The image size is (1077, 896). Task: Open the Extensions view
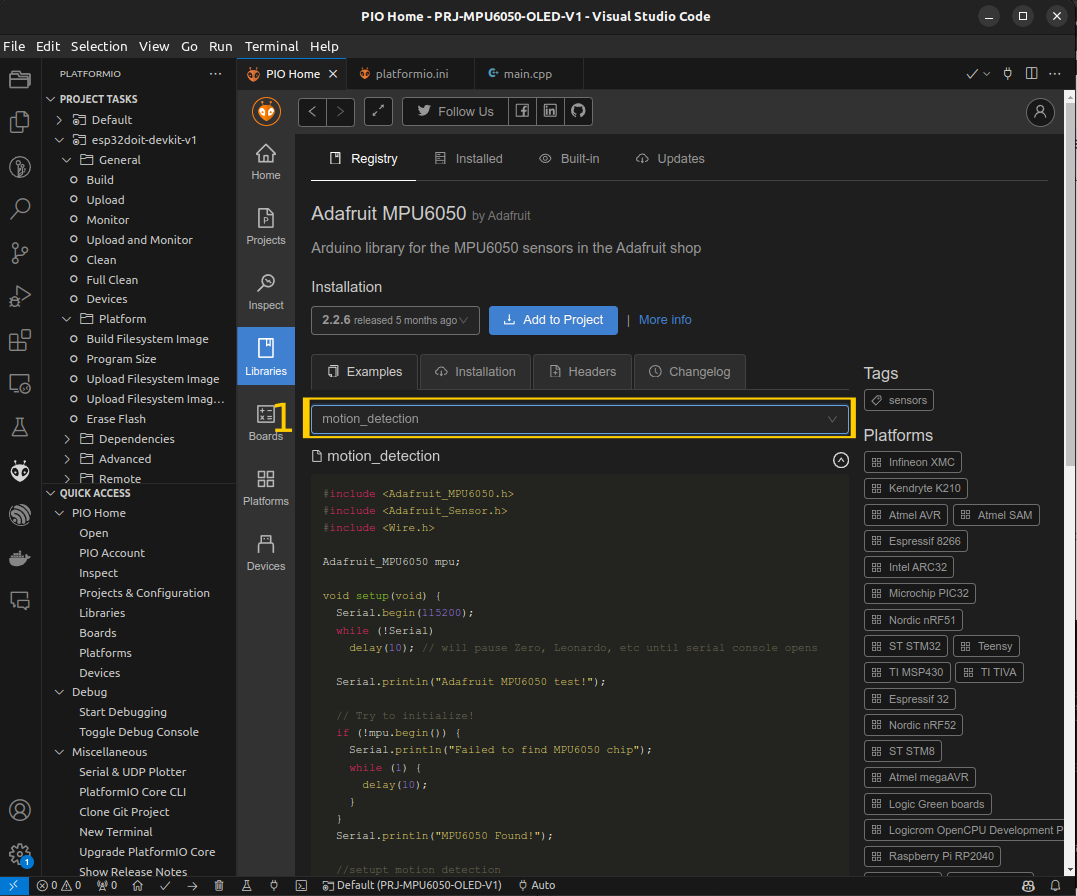coord(20,340)
